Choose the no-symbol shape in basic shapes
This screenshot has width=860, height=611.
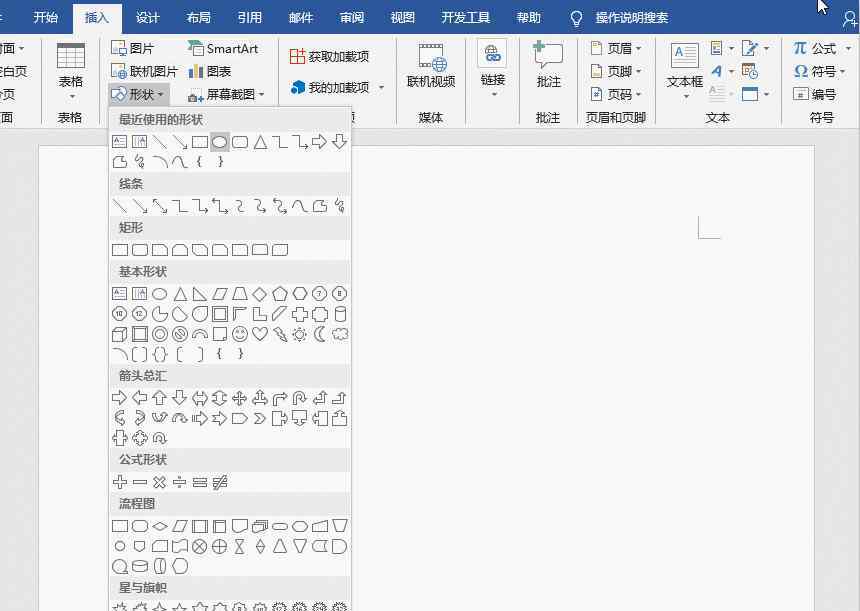click(x=179, y=333)
